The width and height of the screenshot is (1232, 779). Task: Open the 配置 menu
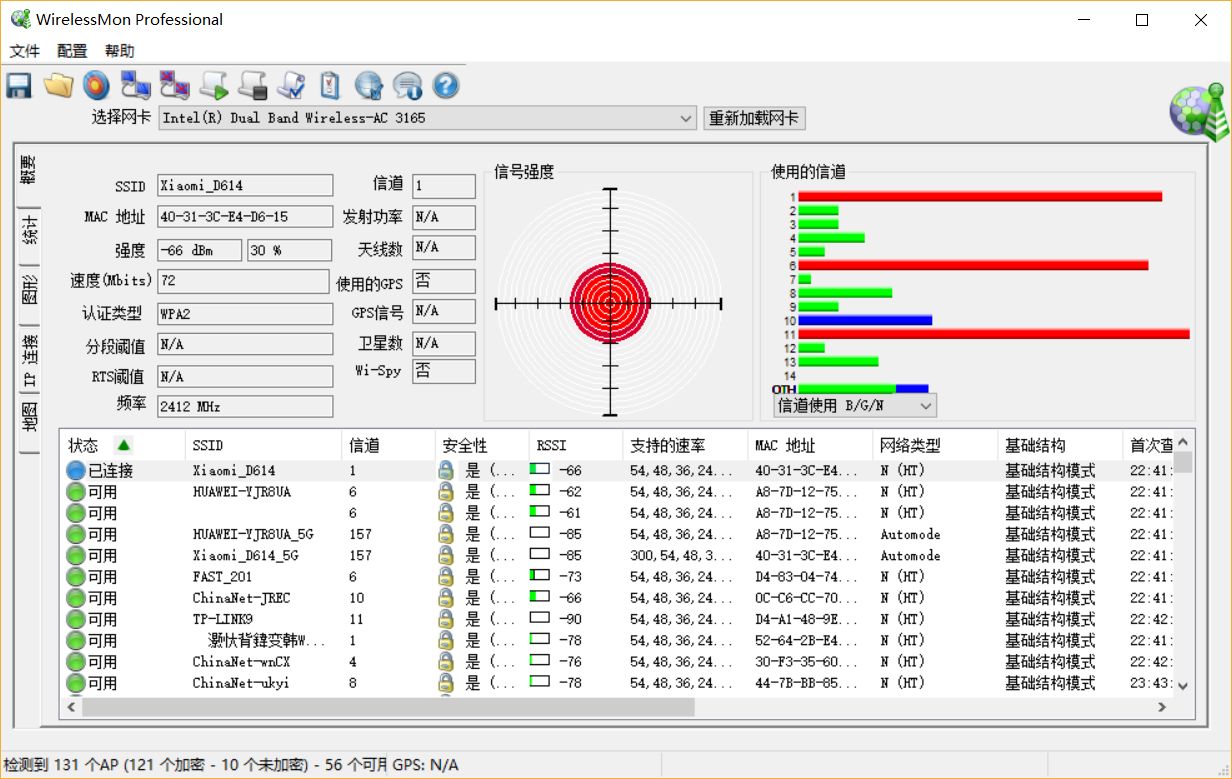[x=72, y=51]
